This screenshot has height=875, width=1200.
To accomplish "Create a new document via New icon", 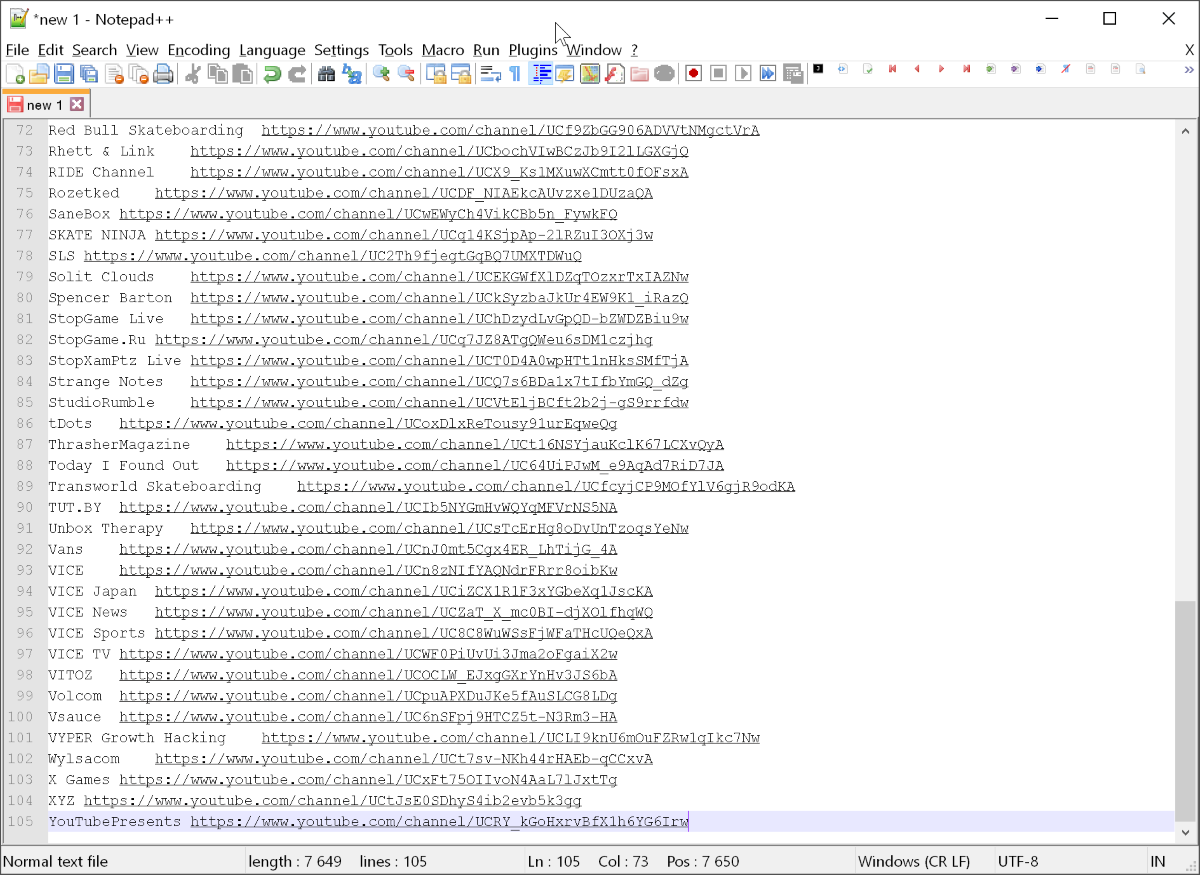I will 16,73.
